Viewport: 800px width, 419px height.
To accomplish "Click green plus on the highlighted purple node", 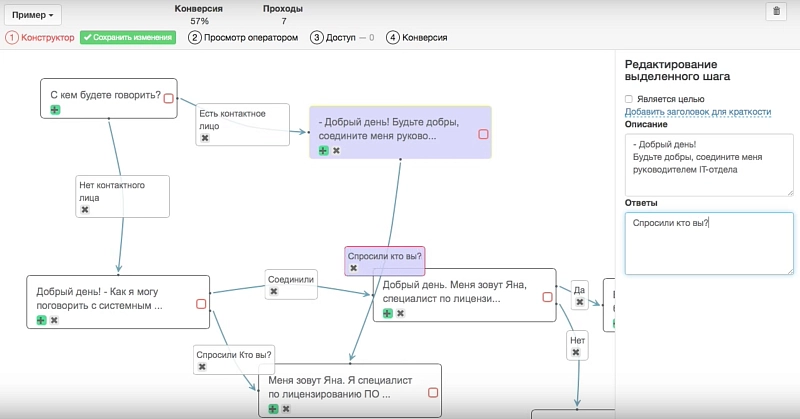I will pos(323,150).
